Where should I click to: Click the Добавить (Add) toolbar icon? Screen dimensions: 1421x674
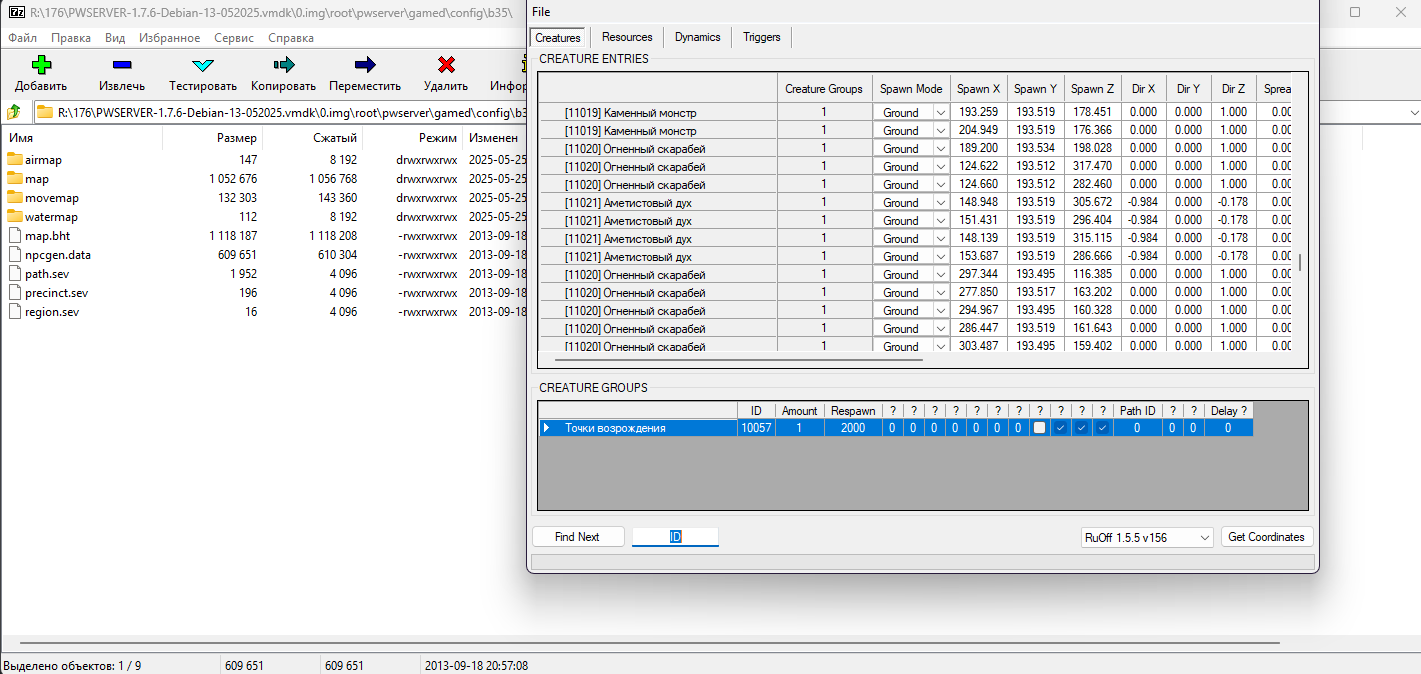pos(41,65)
